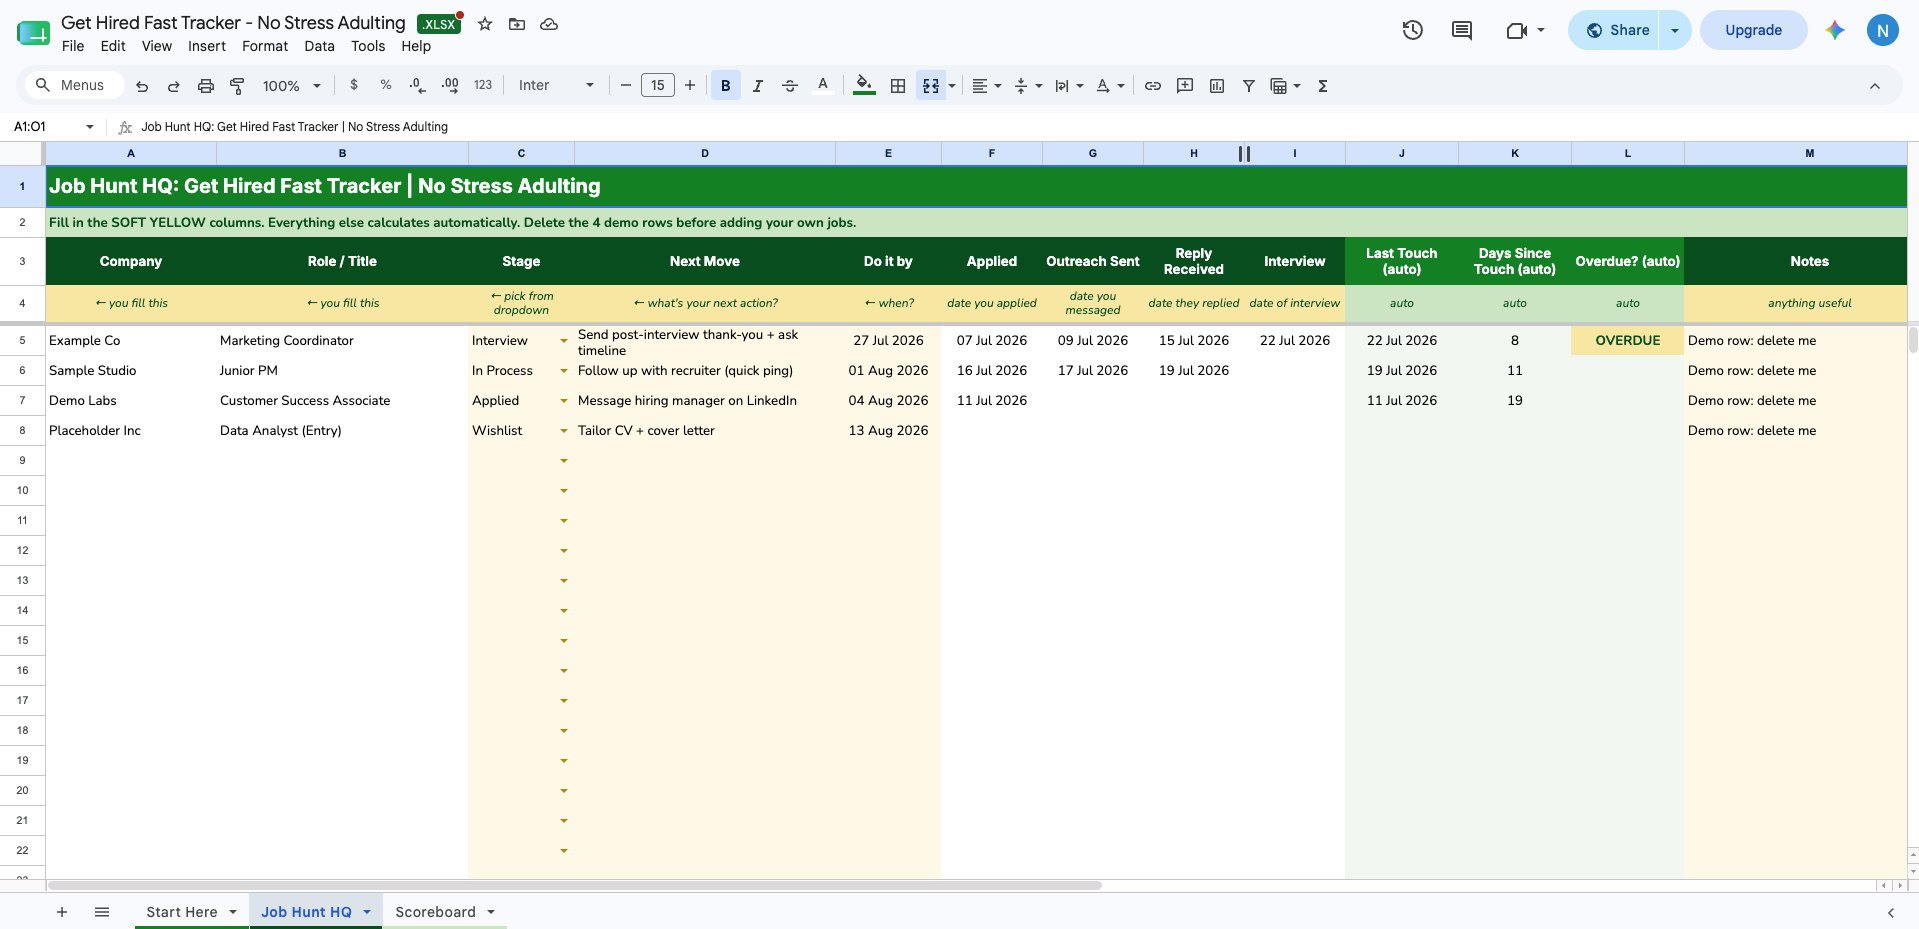This screenshot has height=929, width=1919.
Task: Expand the Share options arrow
Action: point(1675,30)
